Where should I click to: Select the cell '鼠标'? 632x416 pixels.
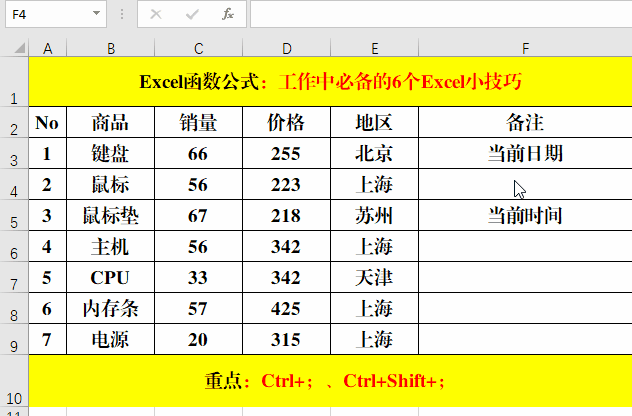tap(110, 184)
